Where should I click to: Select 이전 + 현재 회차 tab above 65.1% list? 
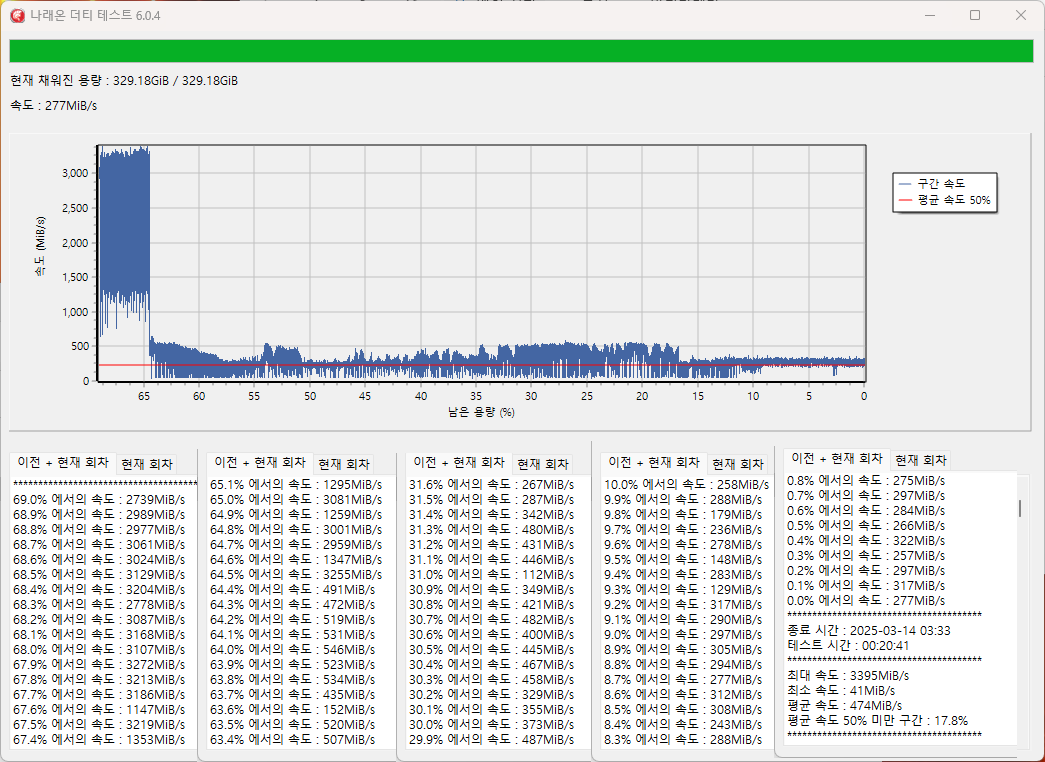260,462
